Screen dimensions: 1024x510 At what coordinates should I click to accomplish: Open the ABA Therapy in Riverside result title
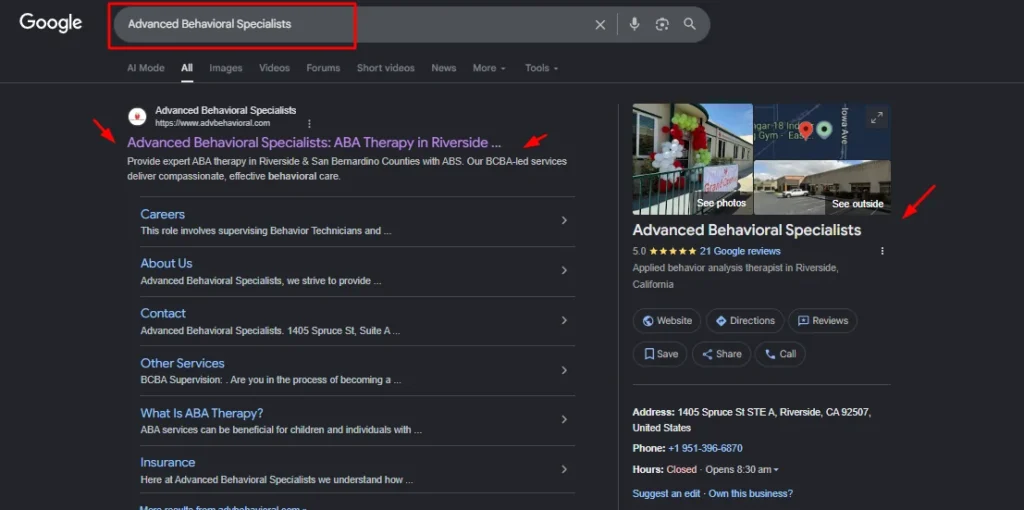pos(314,142)
